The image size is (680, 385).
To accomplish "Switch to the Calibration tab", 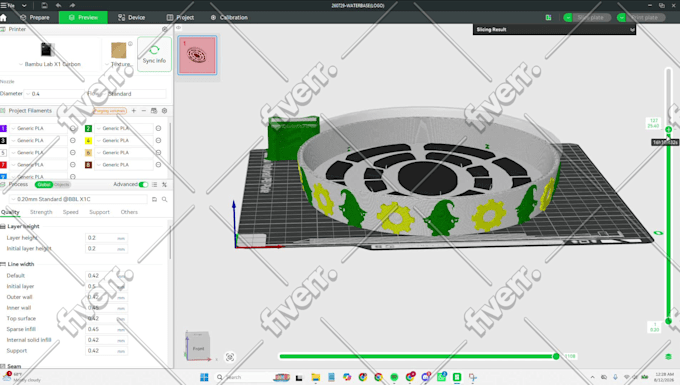I will (x=229, y=17).
